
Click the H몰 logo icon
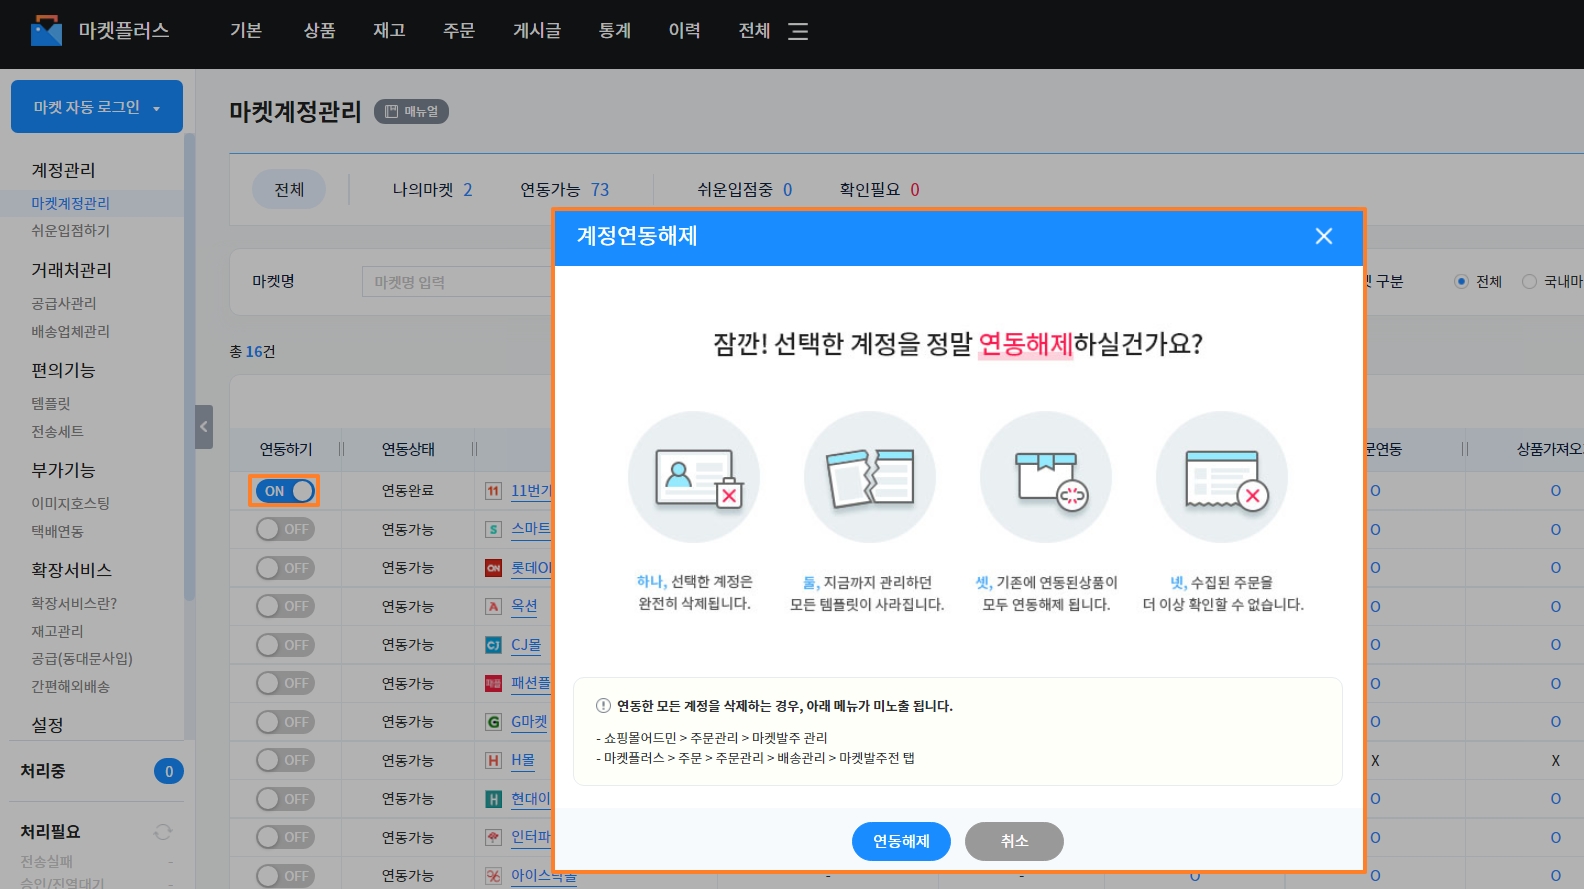(493, 760)
